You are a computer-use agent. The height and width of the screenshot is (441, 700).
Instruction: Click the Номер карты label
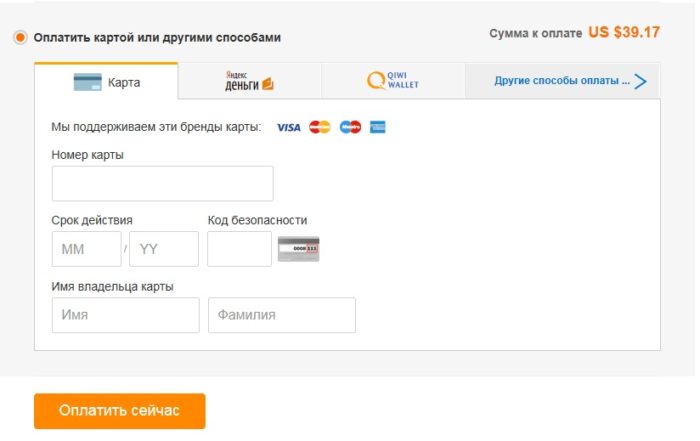[88, 155]
